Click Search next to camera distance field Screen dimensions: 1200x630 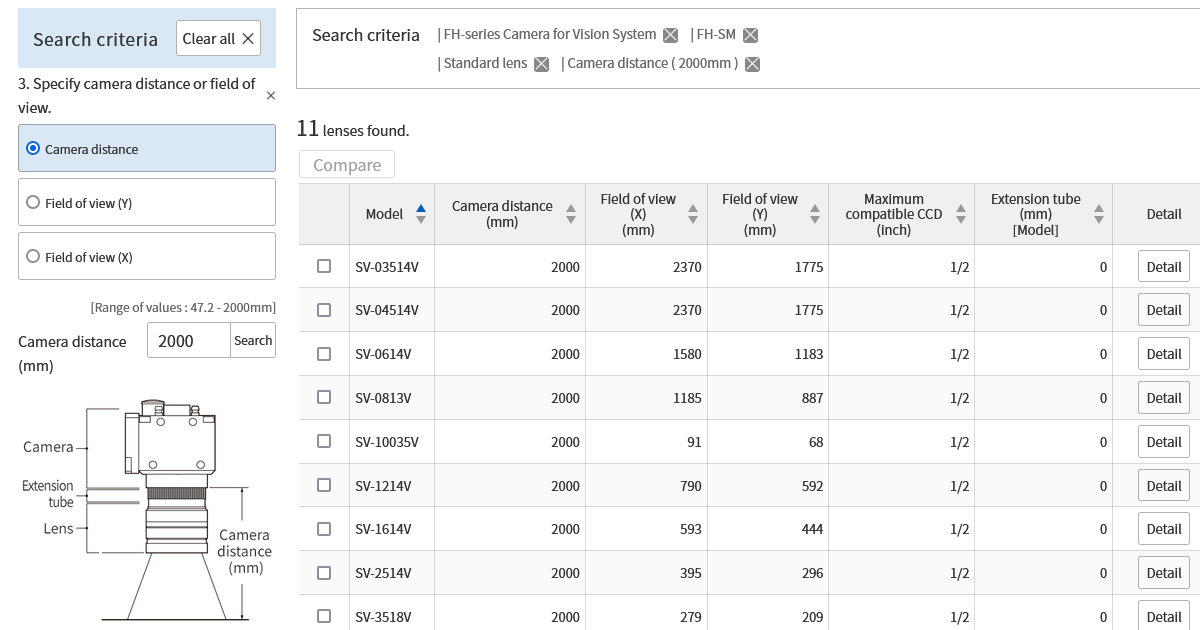253,341
